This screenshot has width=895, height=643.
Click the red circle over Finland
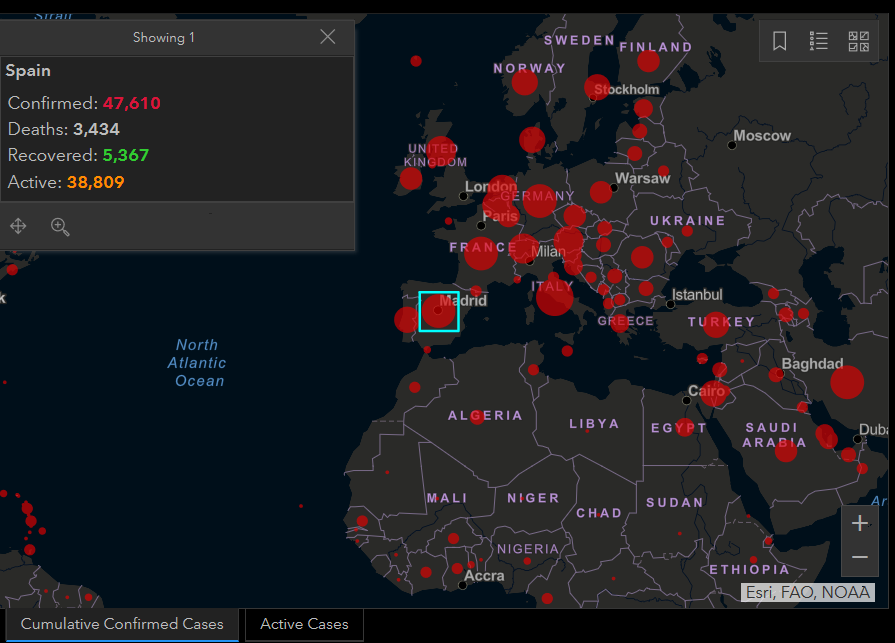coord(648,60)
